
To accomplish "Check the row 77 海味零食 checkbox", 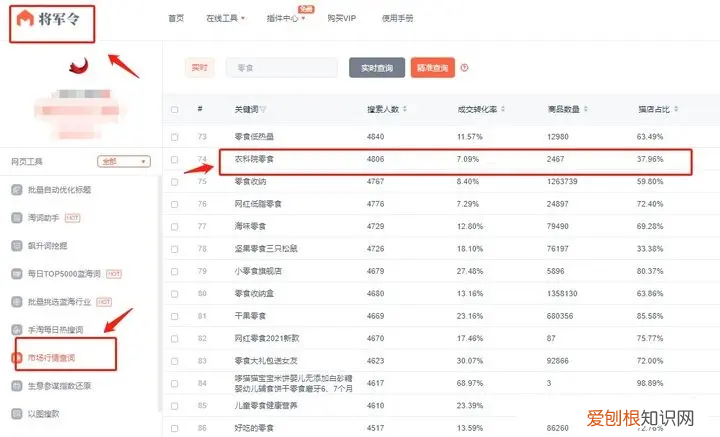I will click(x=174, y=226).
